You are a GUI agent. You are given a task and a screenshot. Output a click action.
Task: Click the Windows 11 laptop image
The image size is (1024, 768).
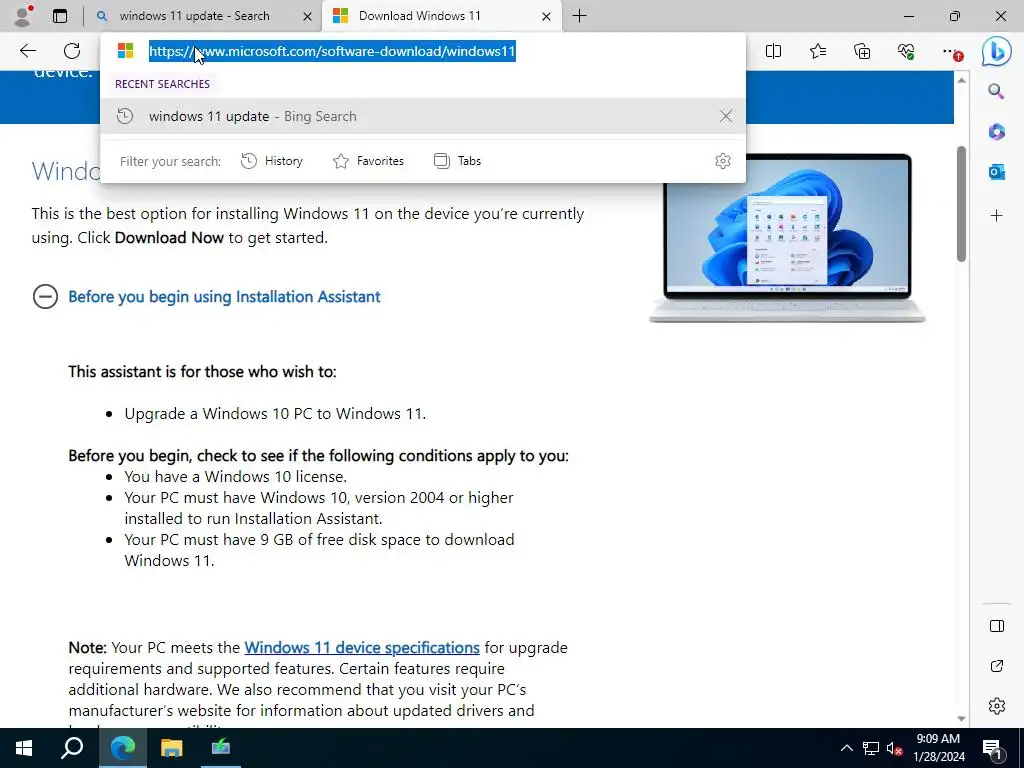[x=787, y=238]
